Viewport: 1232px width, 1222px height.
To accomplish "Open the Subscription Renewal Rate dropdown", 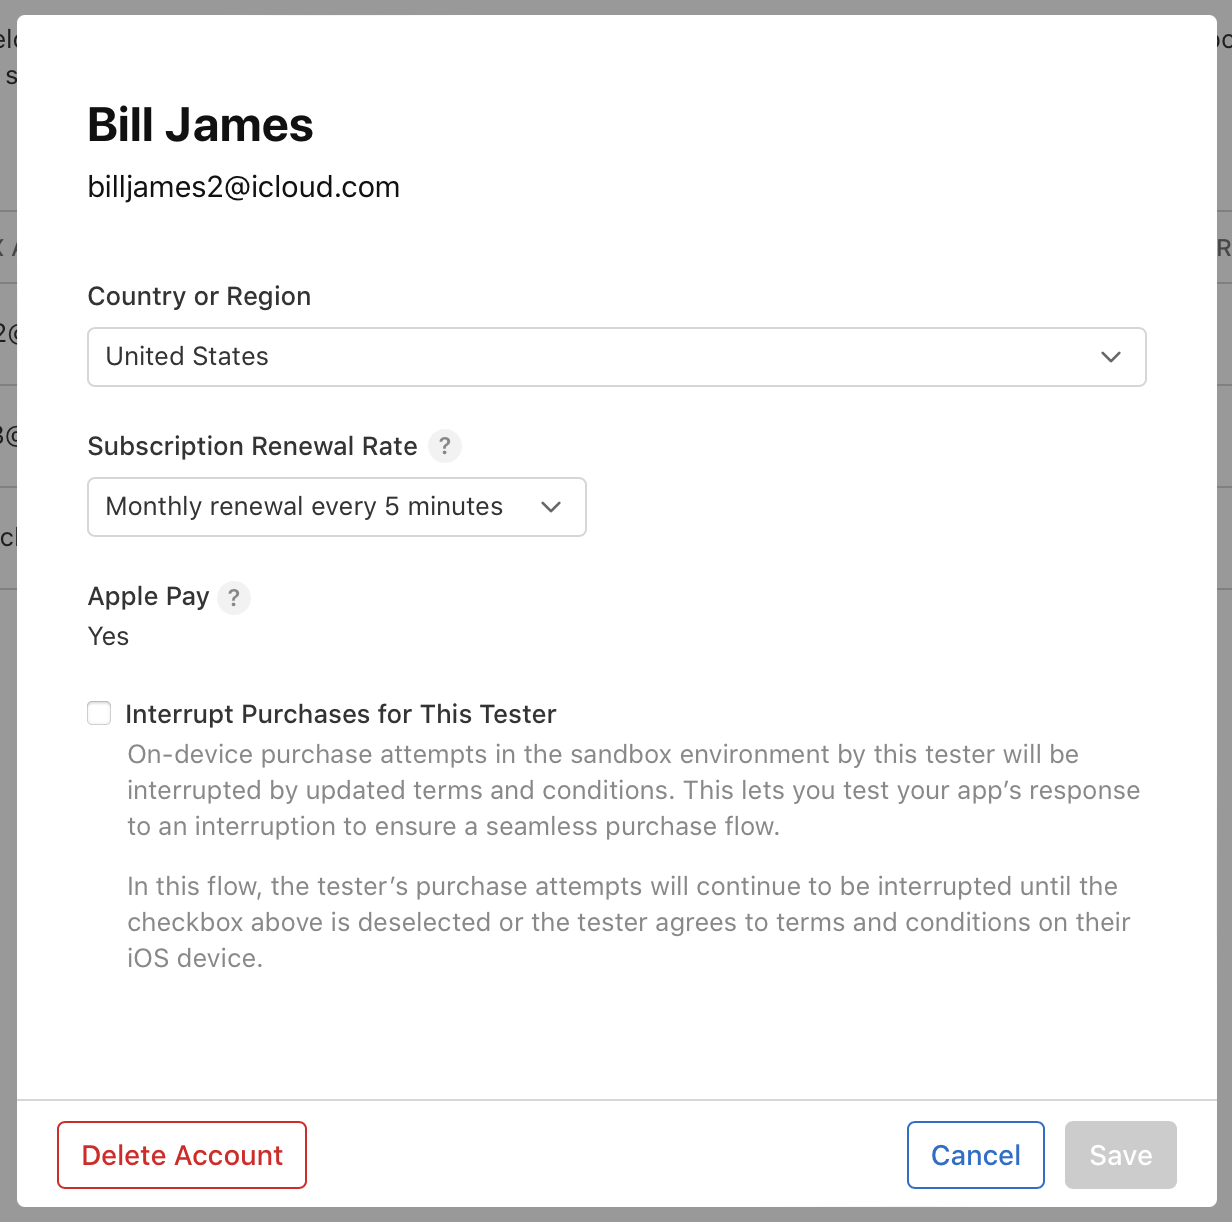I will coord(337,507).
